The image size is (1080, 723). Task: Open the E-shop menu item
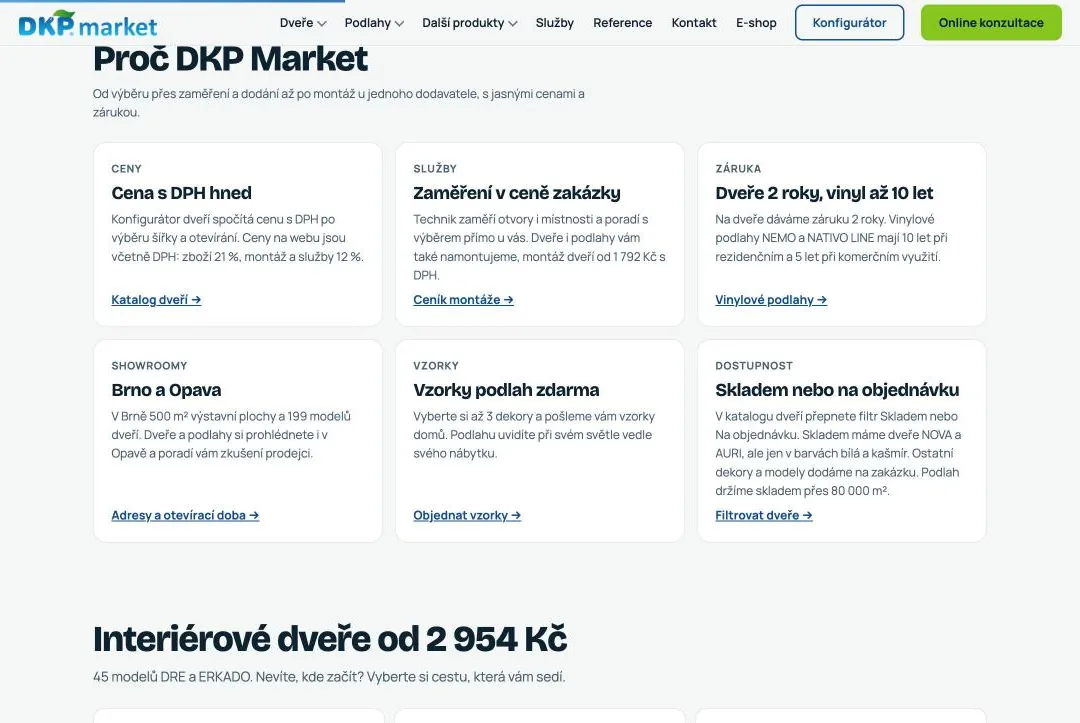pos(756,23)
